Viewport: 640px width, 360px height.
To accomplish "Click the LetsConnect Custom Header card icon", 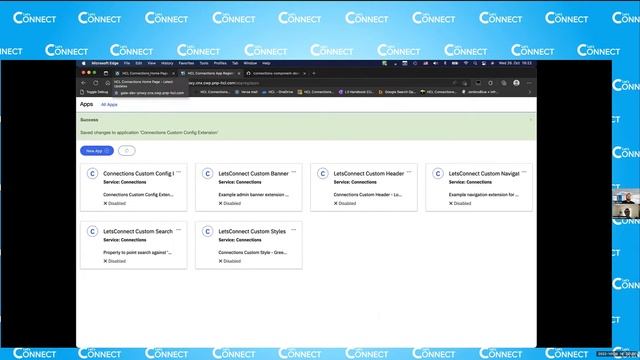I will (x=322, y=173).
